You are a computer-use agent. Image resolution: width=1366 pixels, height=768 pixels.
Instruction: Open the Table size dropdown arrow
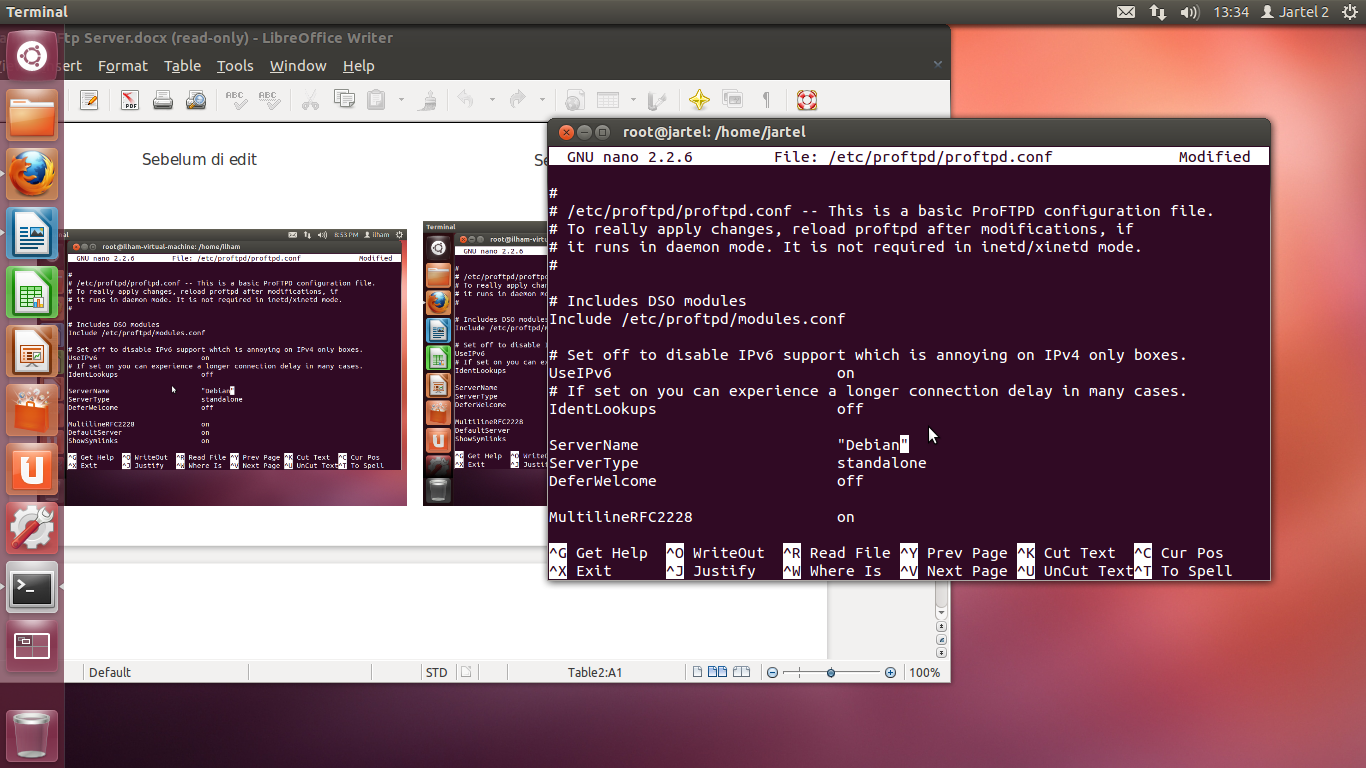click(x=632, y=100)
